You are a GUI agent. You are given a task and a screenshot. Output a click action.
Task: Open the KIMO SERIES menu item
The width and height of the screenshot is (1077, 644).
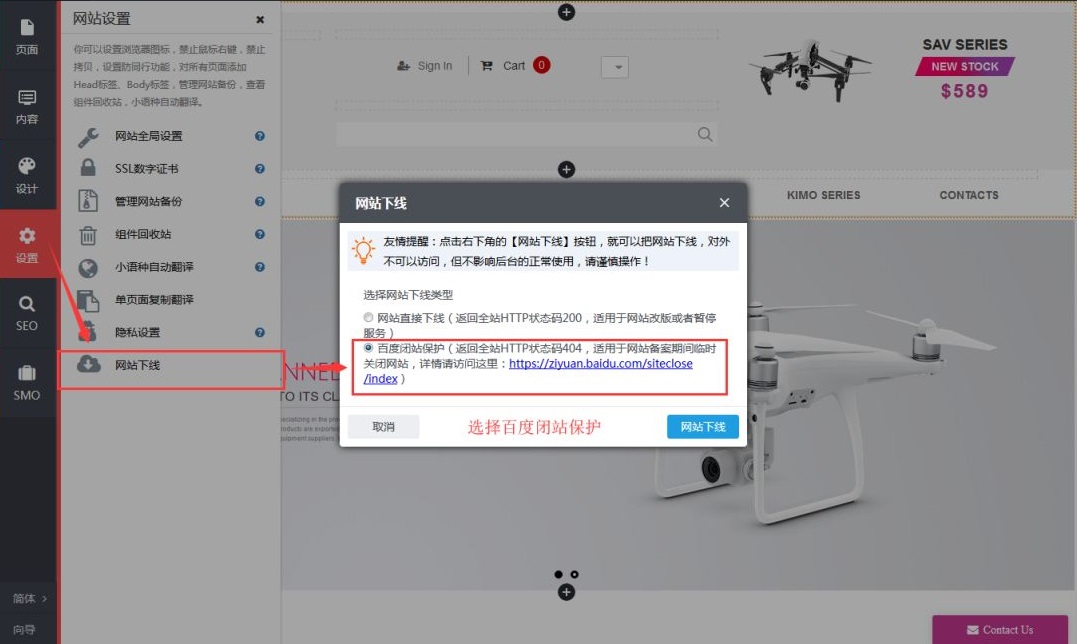(823, 195)
